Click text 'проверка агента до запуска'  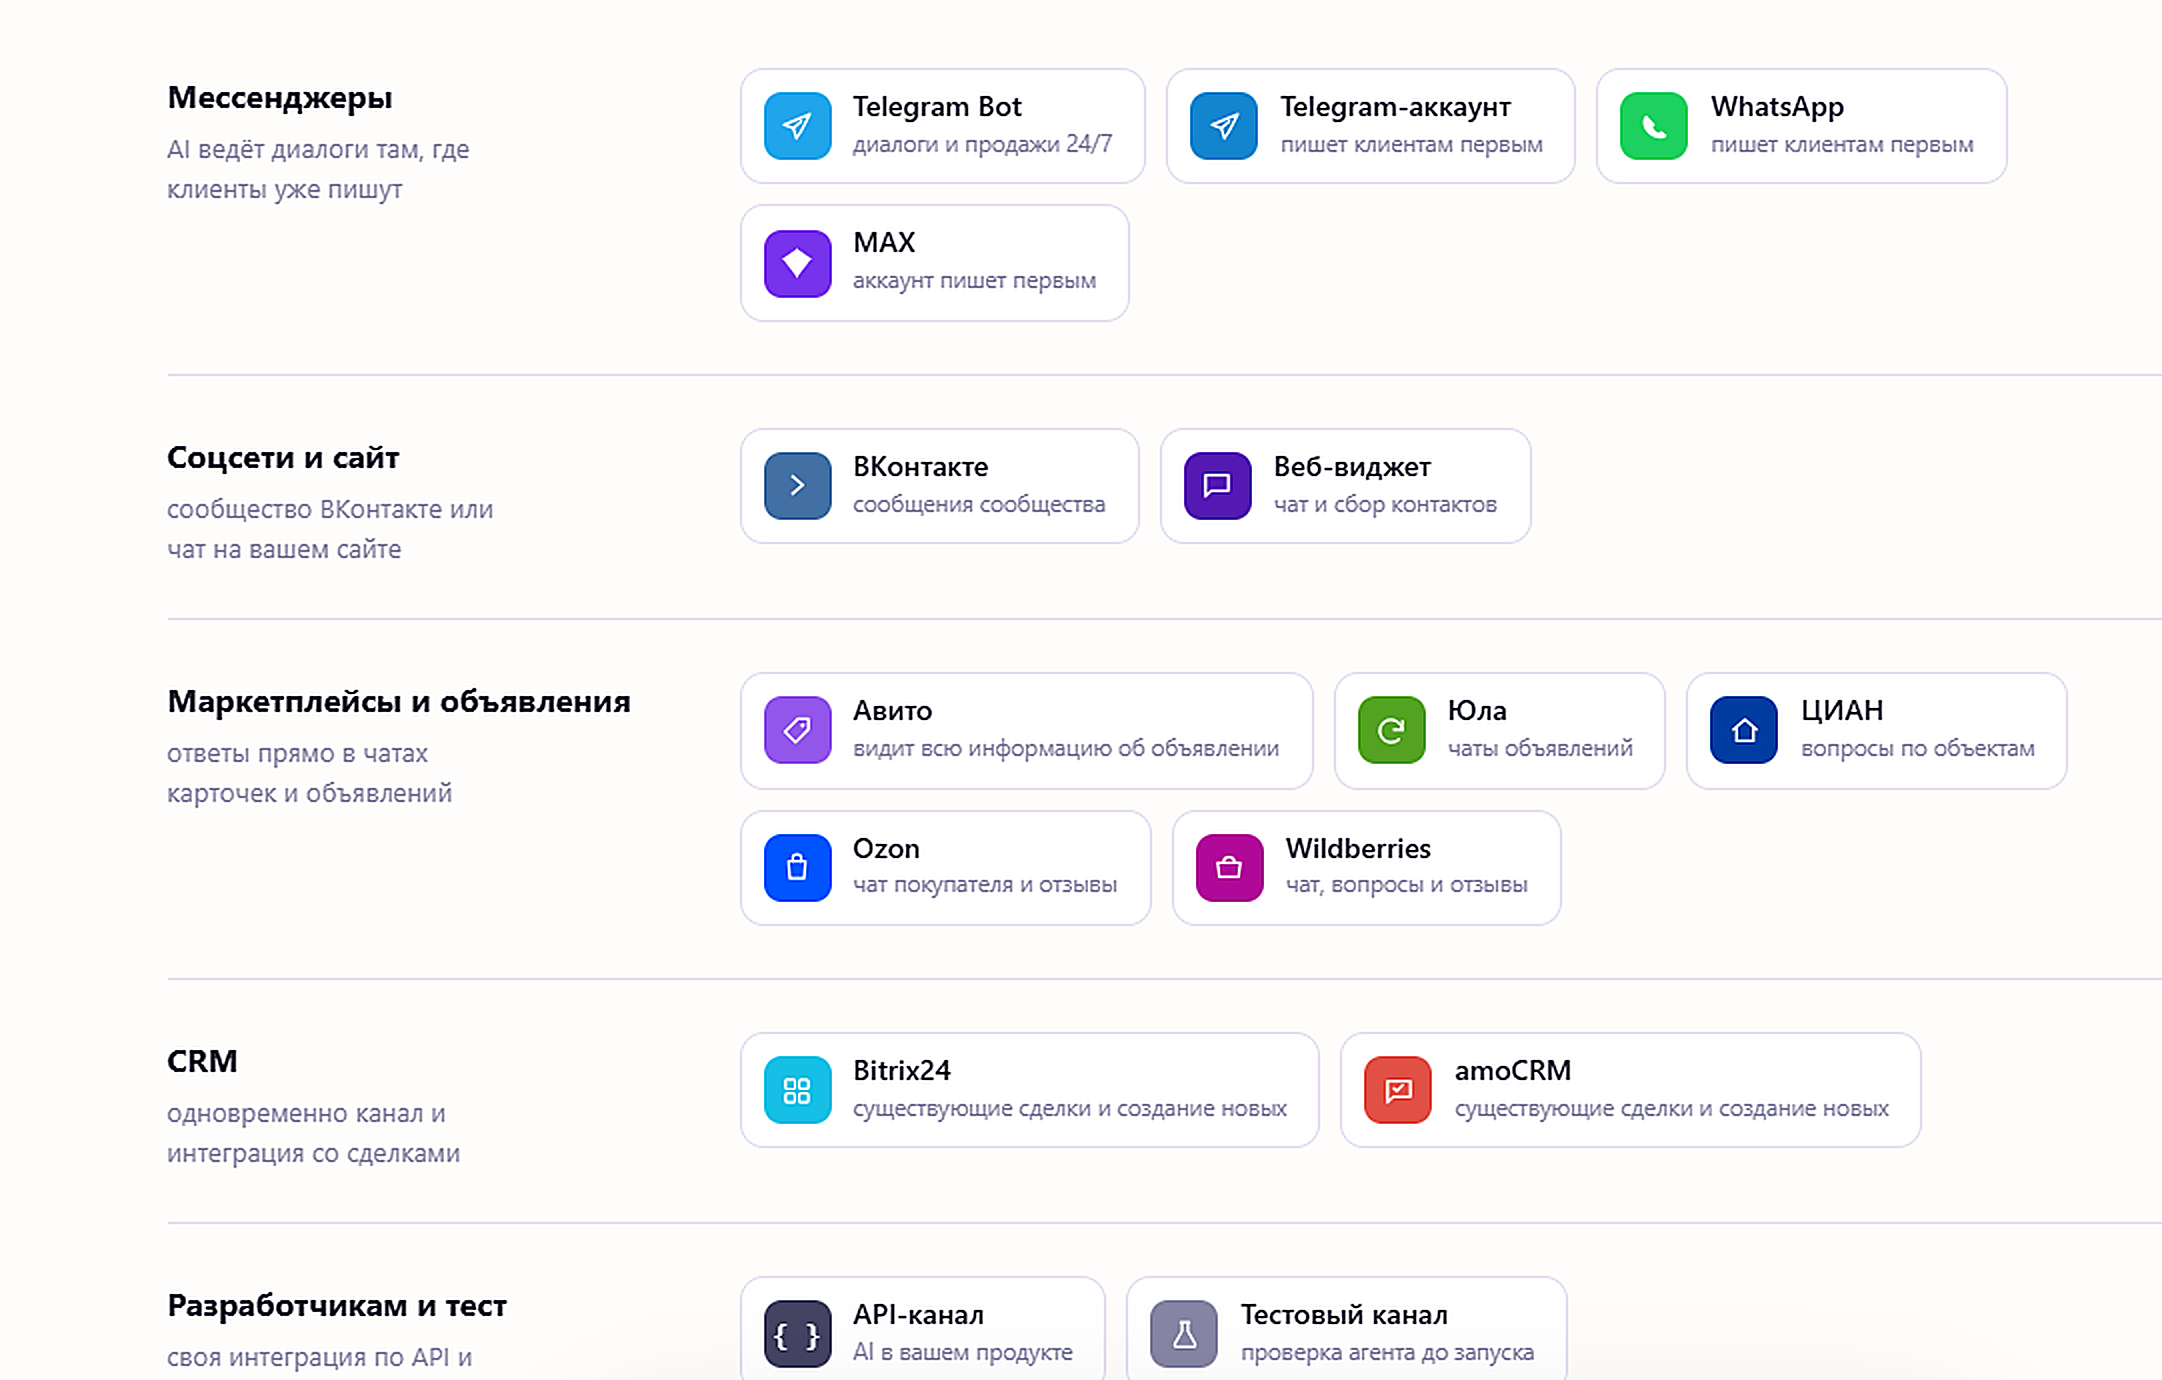(1387, 1353)
